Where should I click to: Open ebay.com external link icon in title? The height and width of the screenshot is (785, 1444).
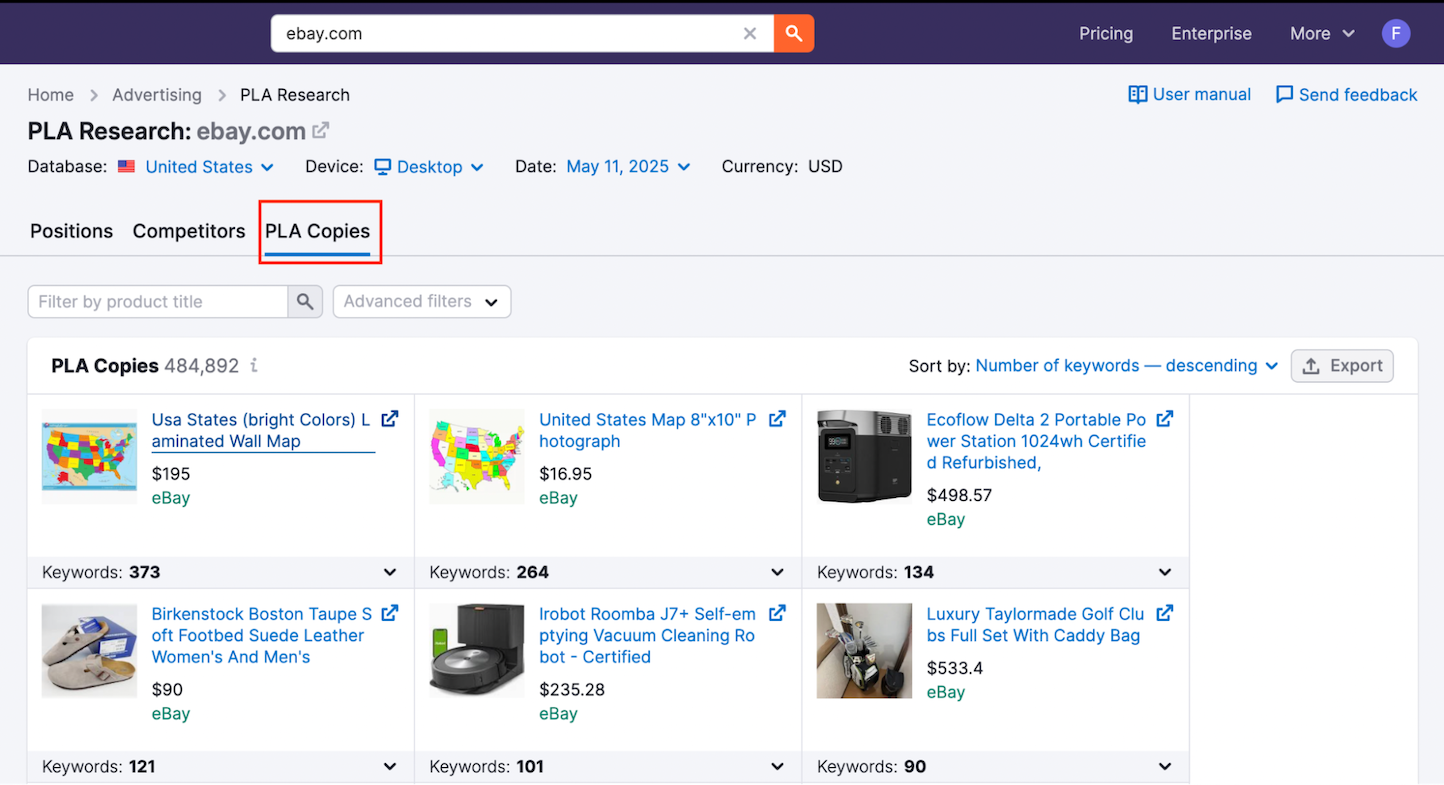click(321, 131)
